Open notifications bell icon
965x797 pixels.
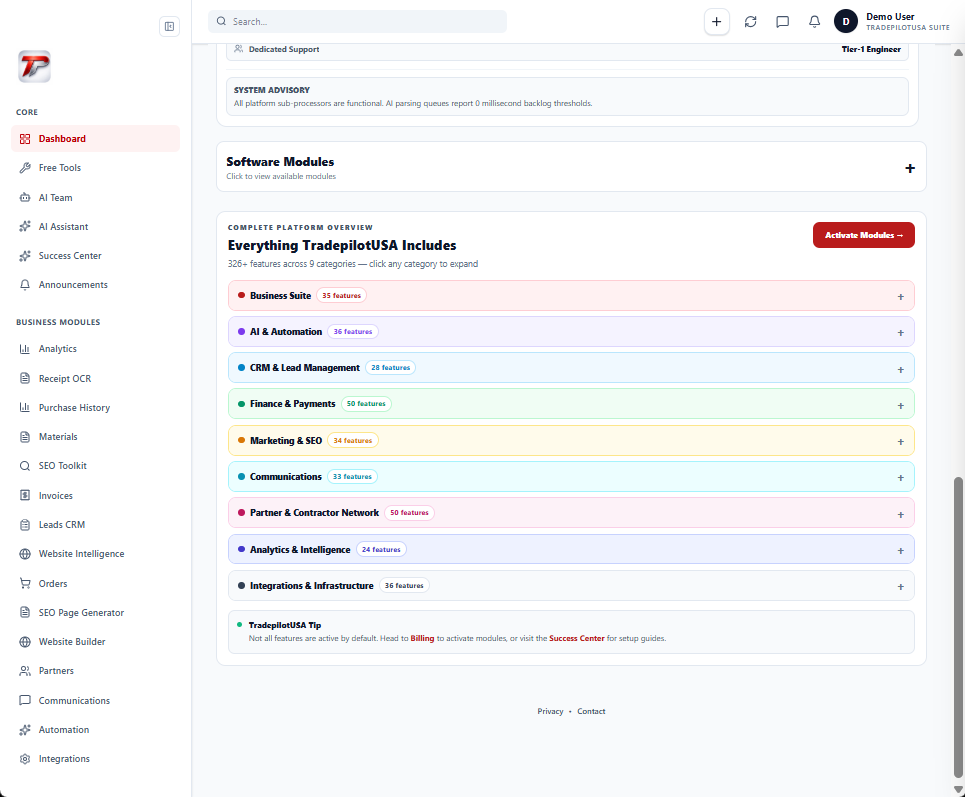click(814, 22)
